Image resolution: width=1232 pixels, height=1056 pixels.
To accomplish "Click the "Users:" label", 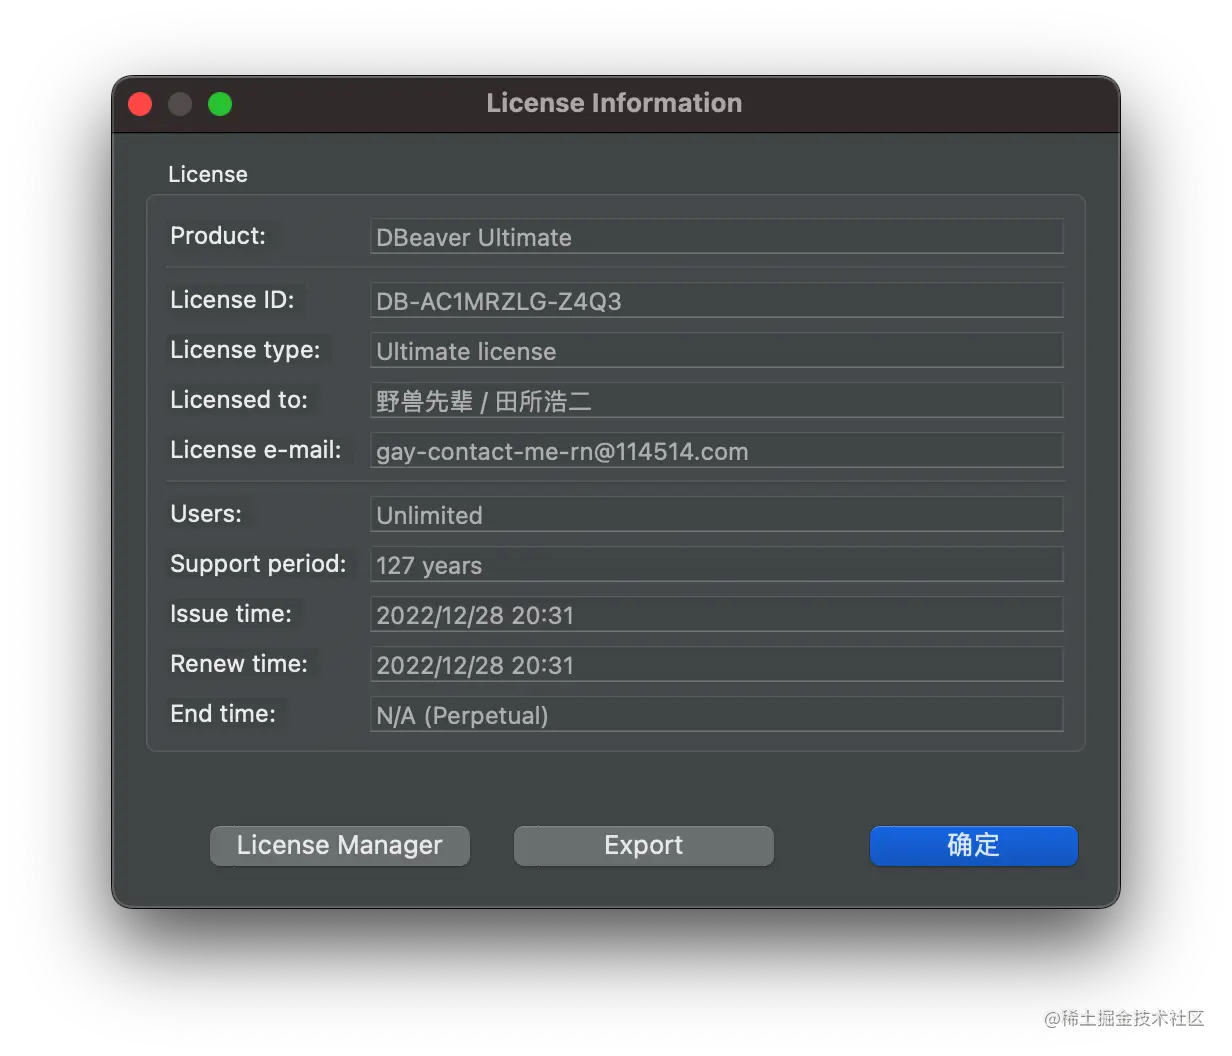I will click(x=206, y=514).
